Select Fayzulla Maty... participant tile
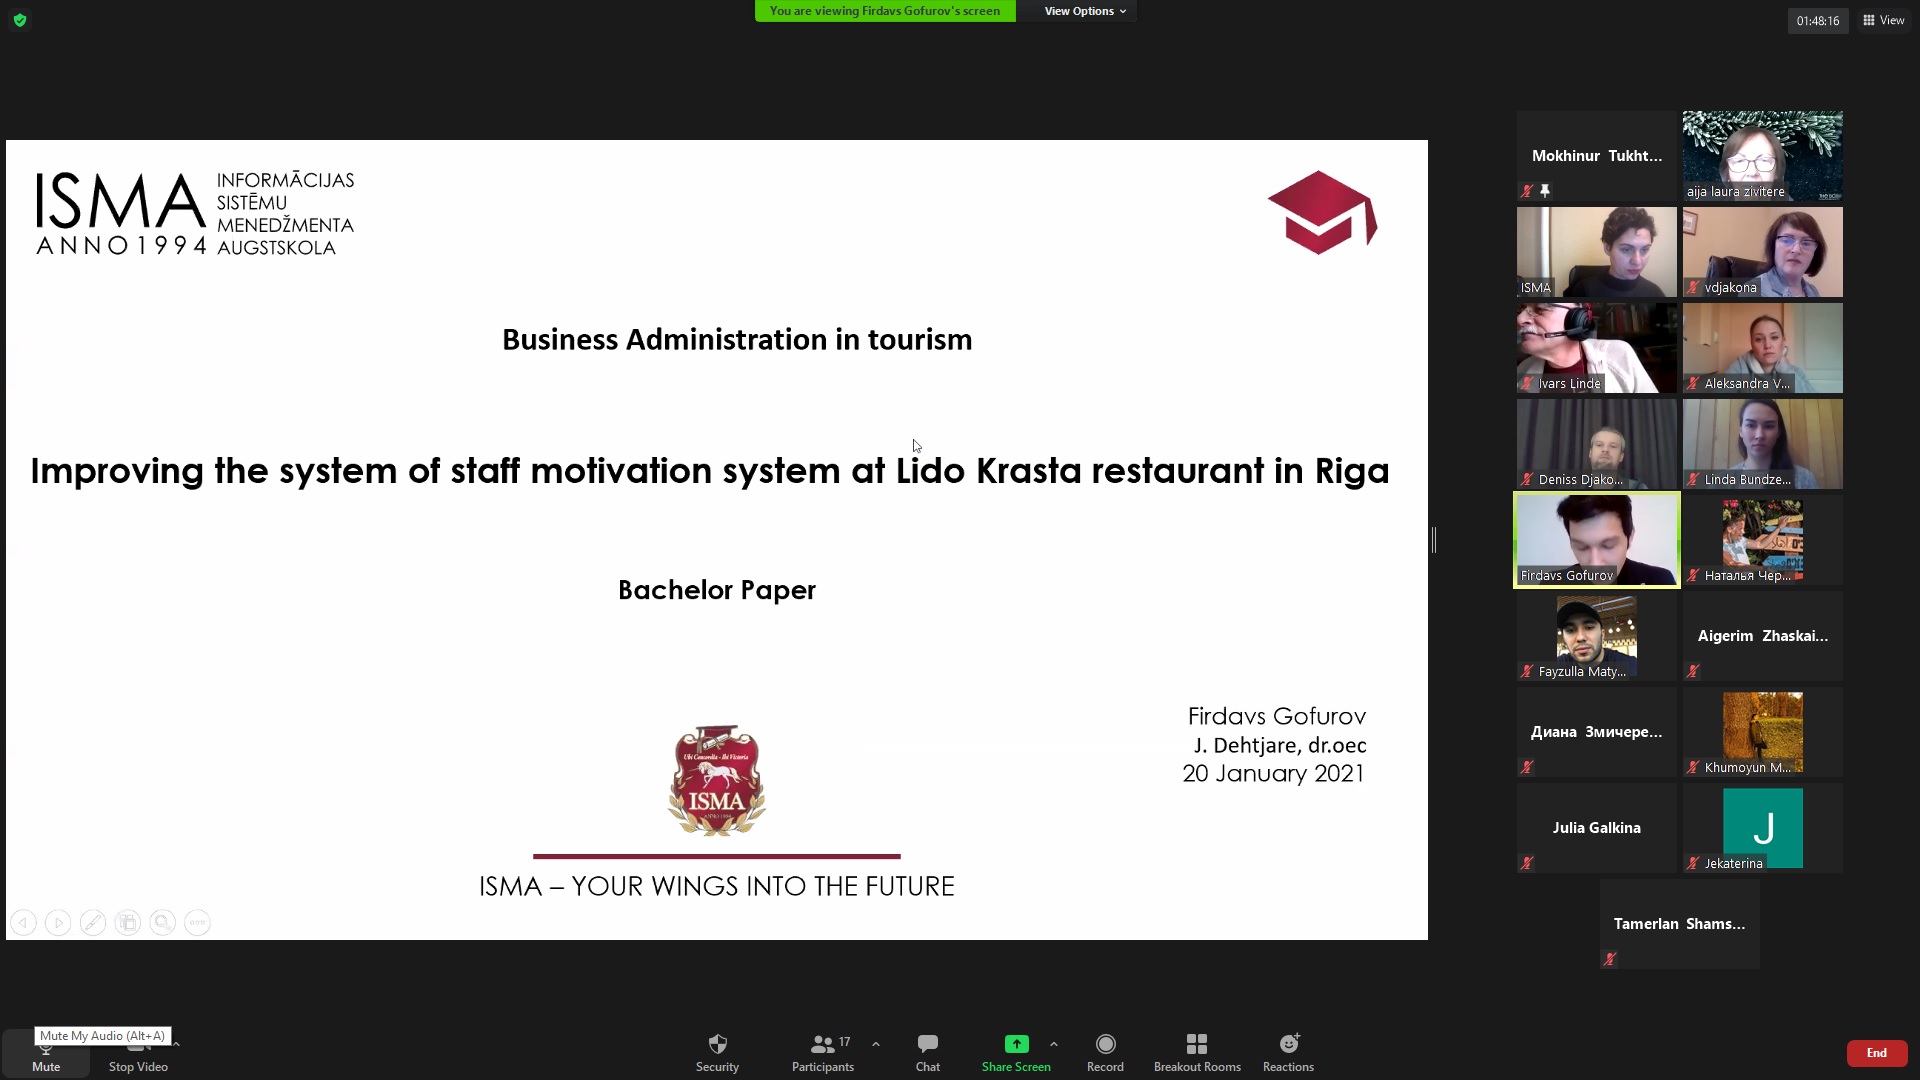1920x1080 pixels. (x=1596, y=636)
